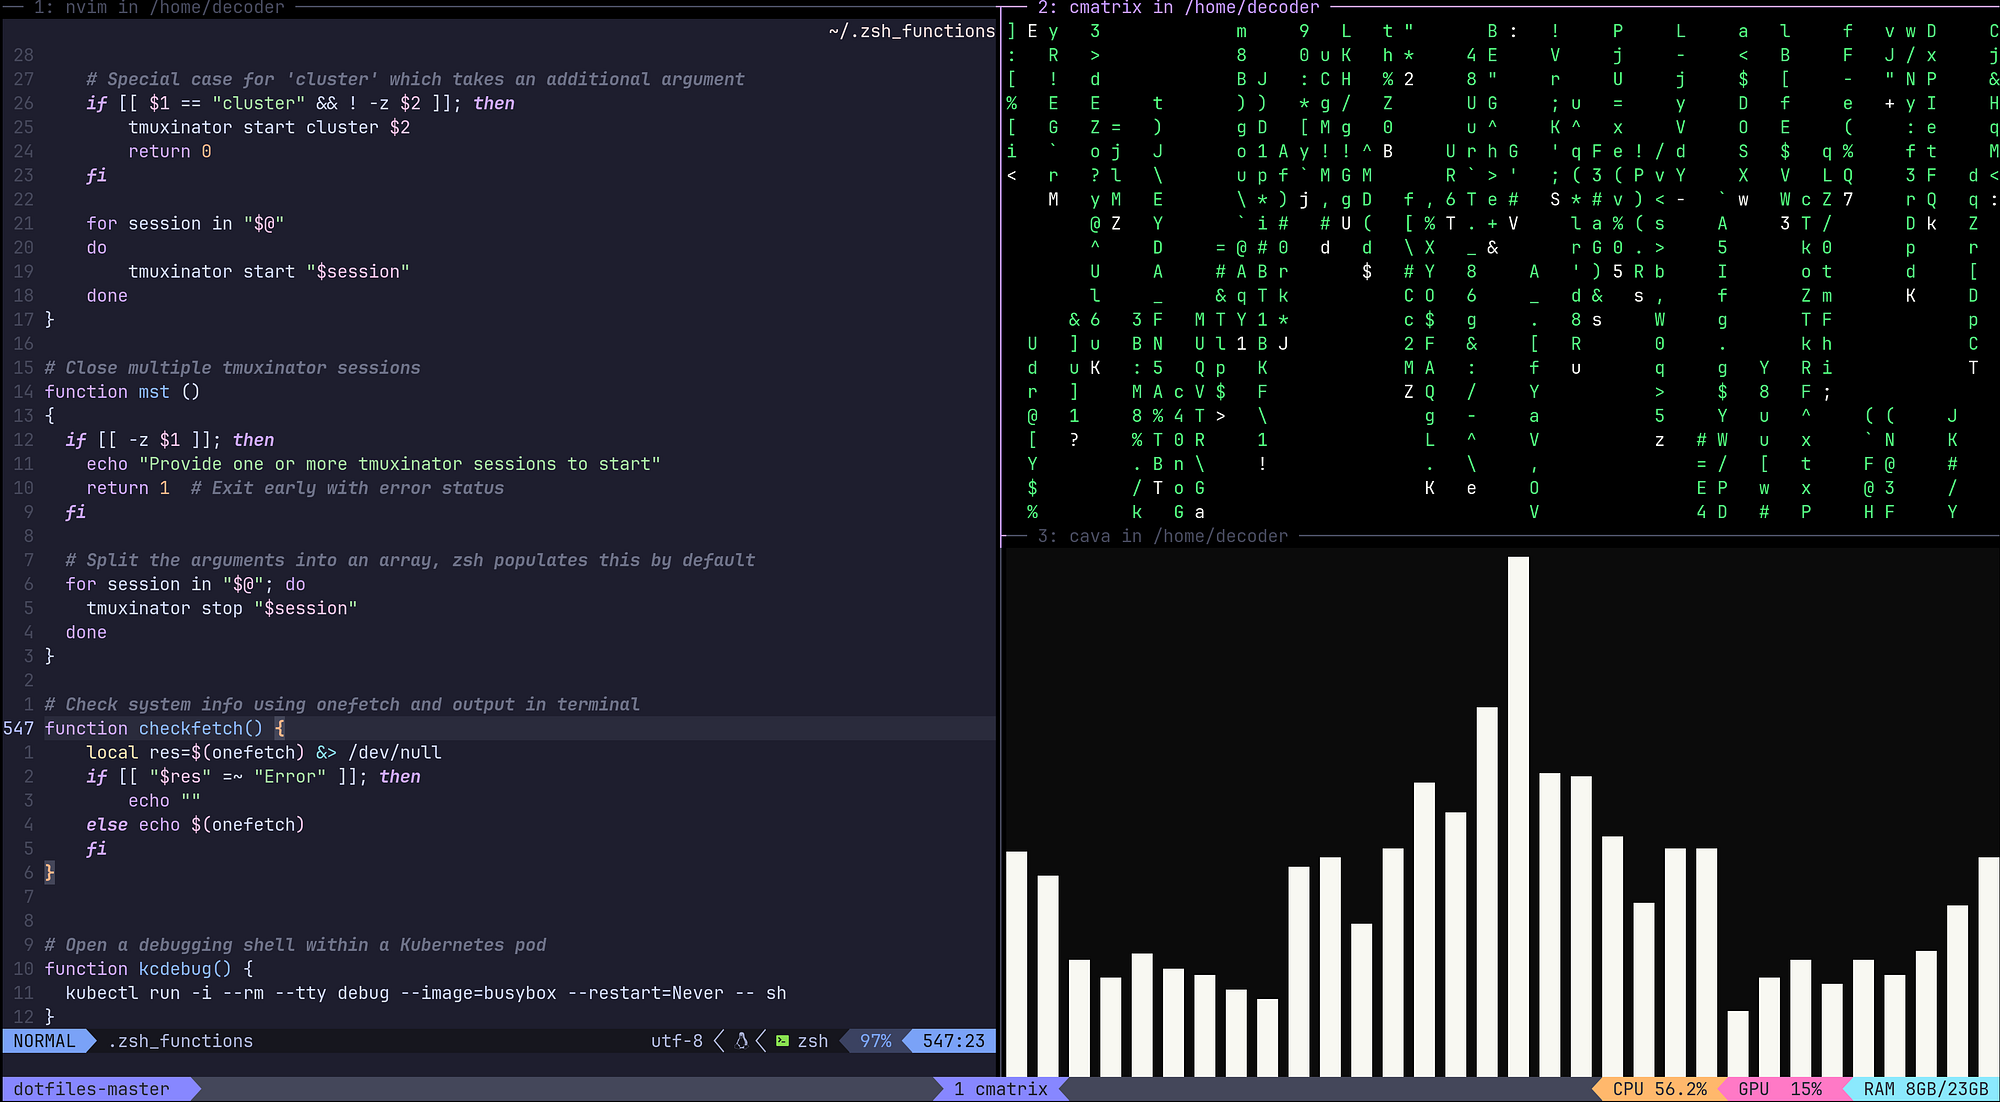Click the RAM 8GB/23GB status segment
This screenshot has width=2000, height=1102.
pos(1926,1089)
